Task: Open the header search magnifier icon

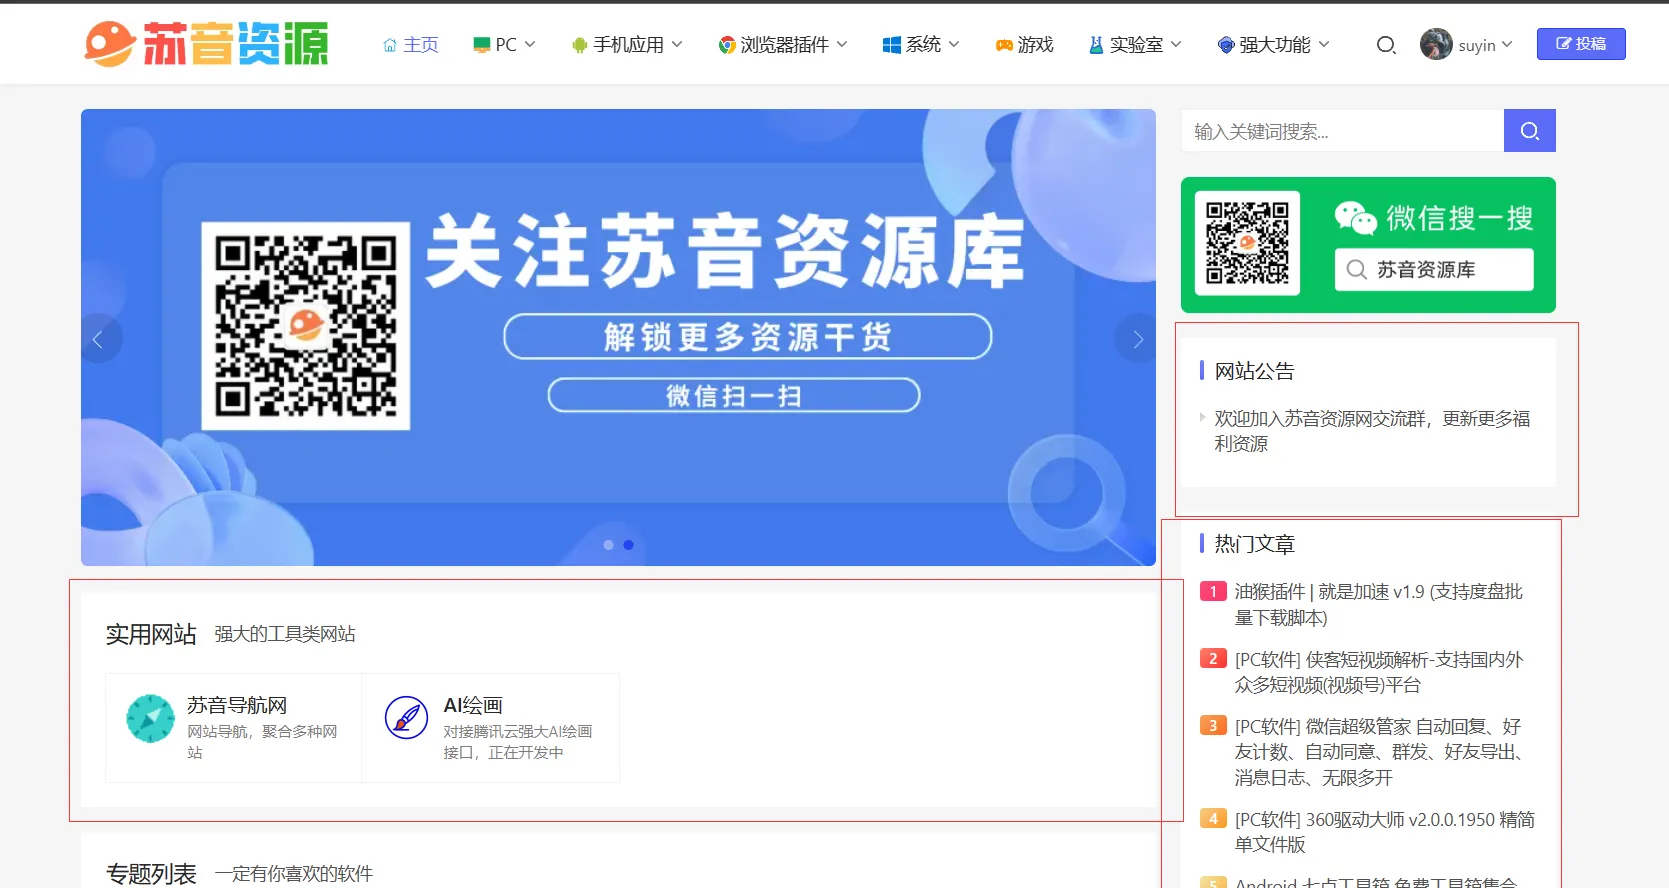Action: tap(1386, 45)
